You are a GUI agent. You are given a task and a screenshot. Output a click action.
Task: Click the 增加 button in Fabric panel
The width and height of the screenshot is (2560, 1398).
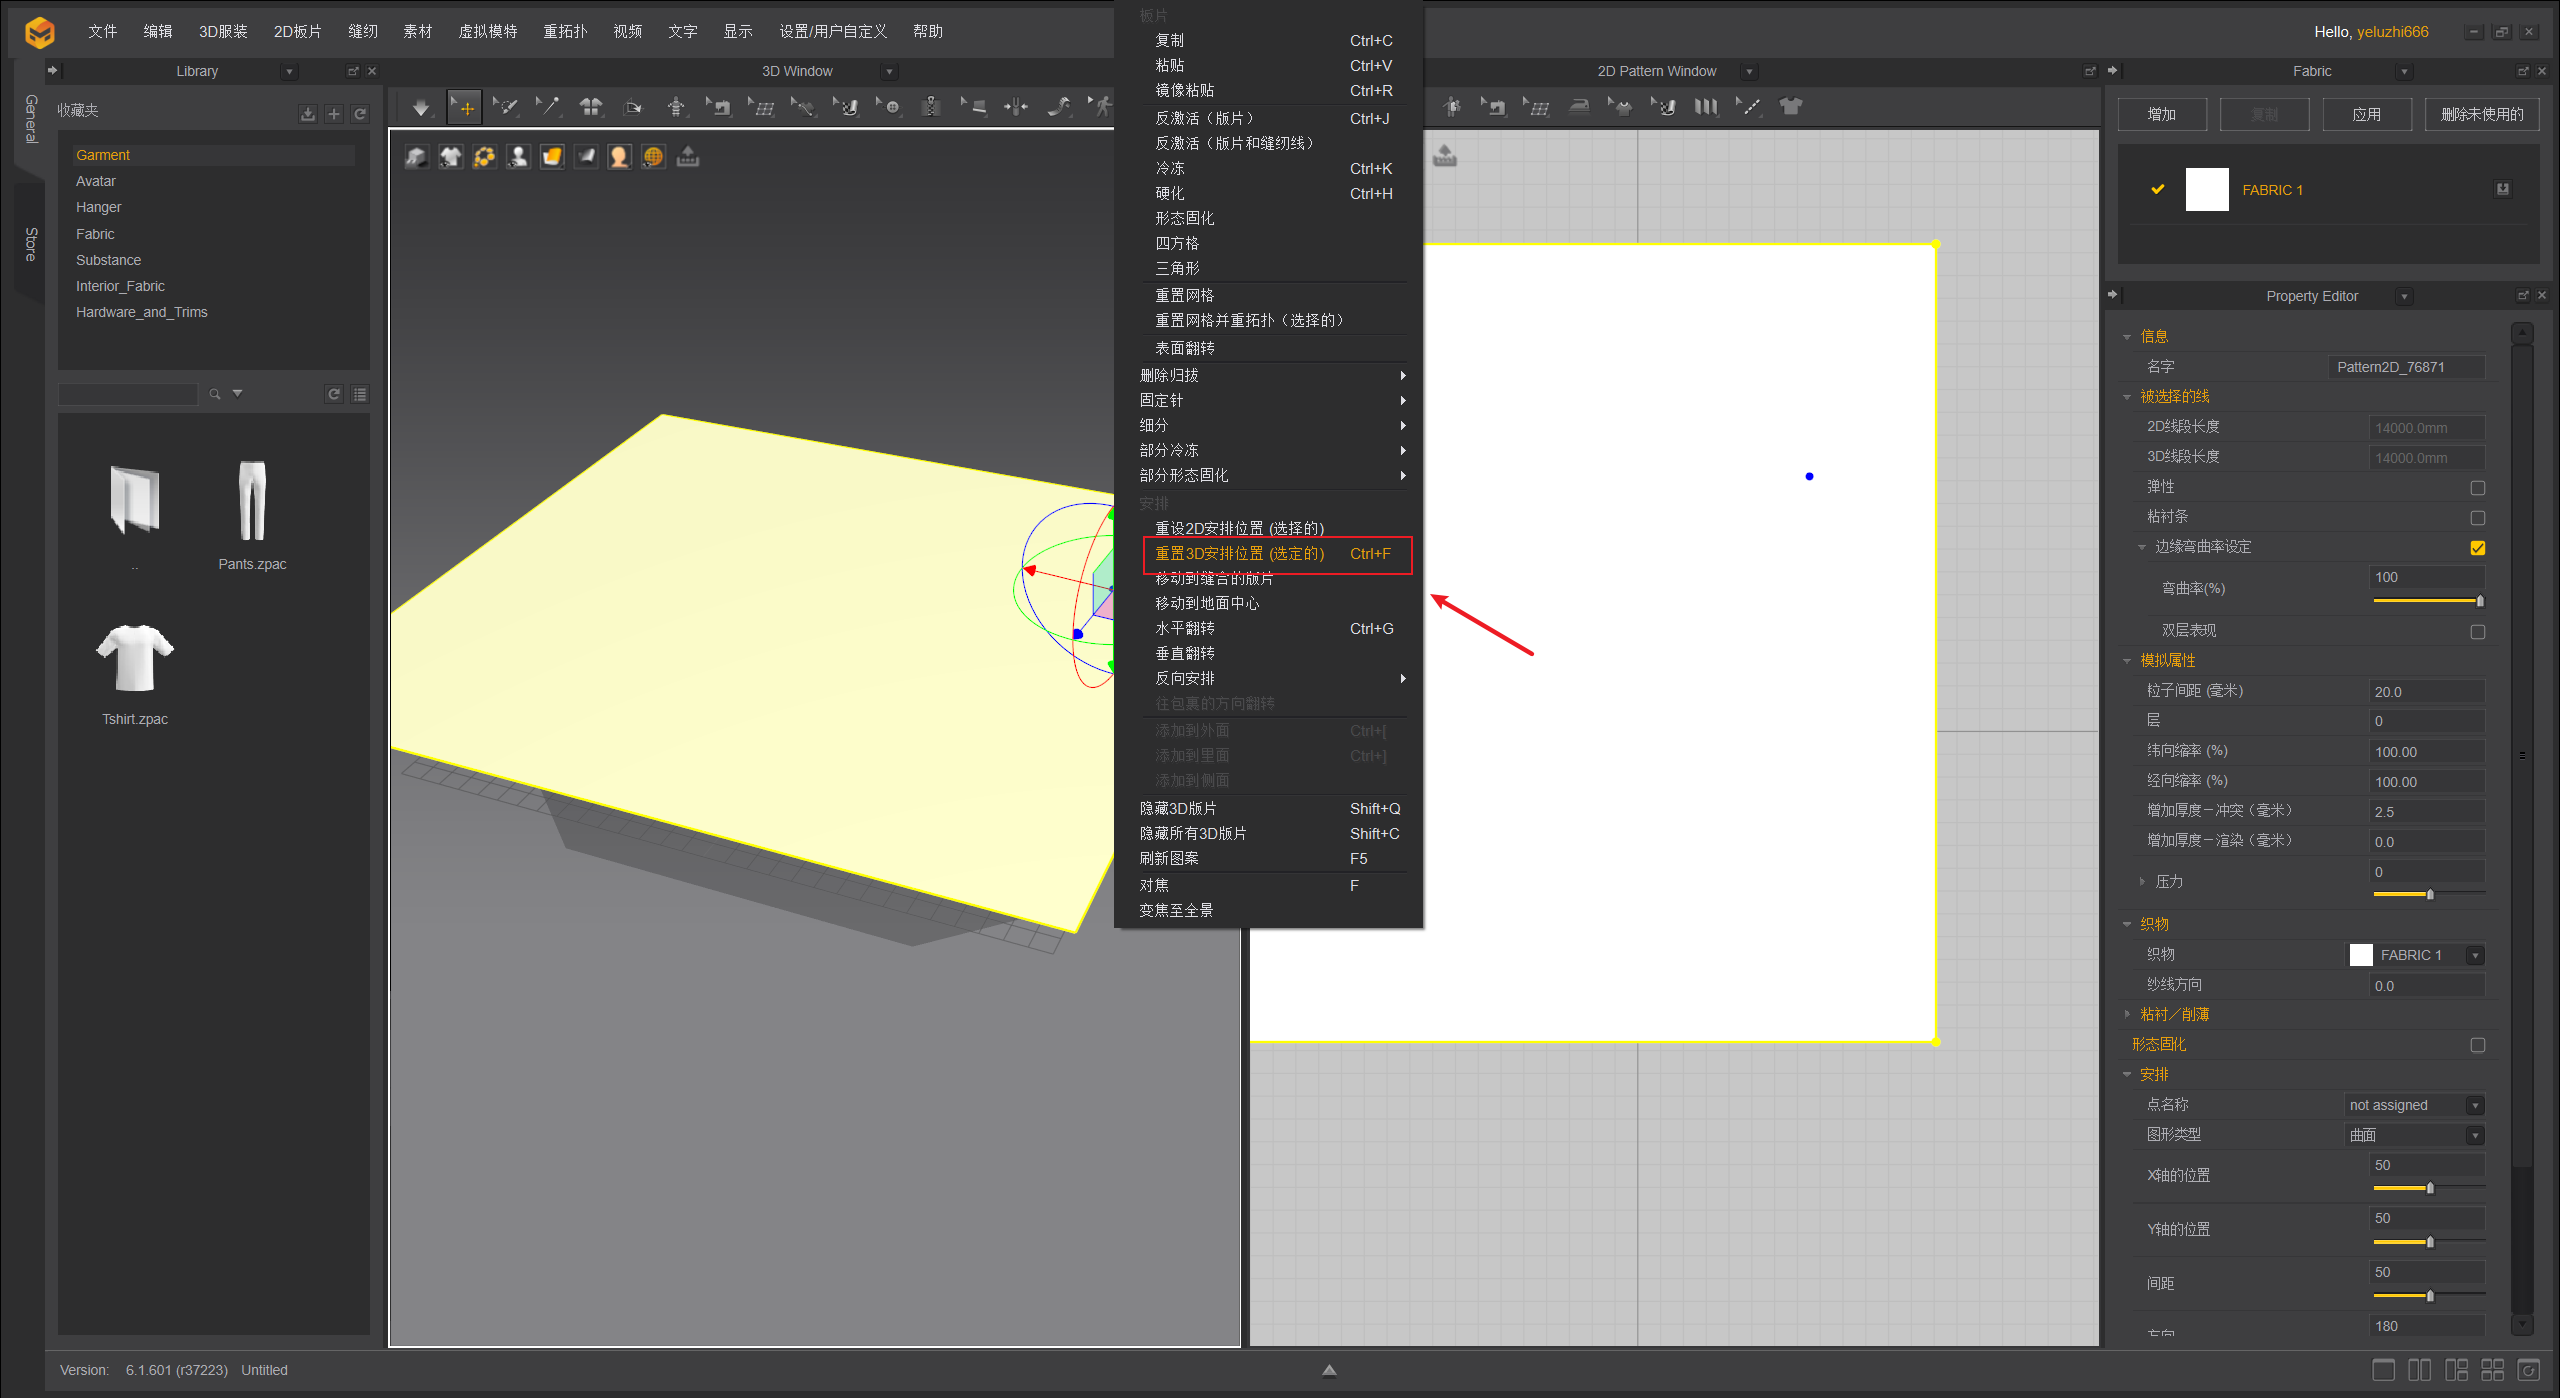2162,114
